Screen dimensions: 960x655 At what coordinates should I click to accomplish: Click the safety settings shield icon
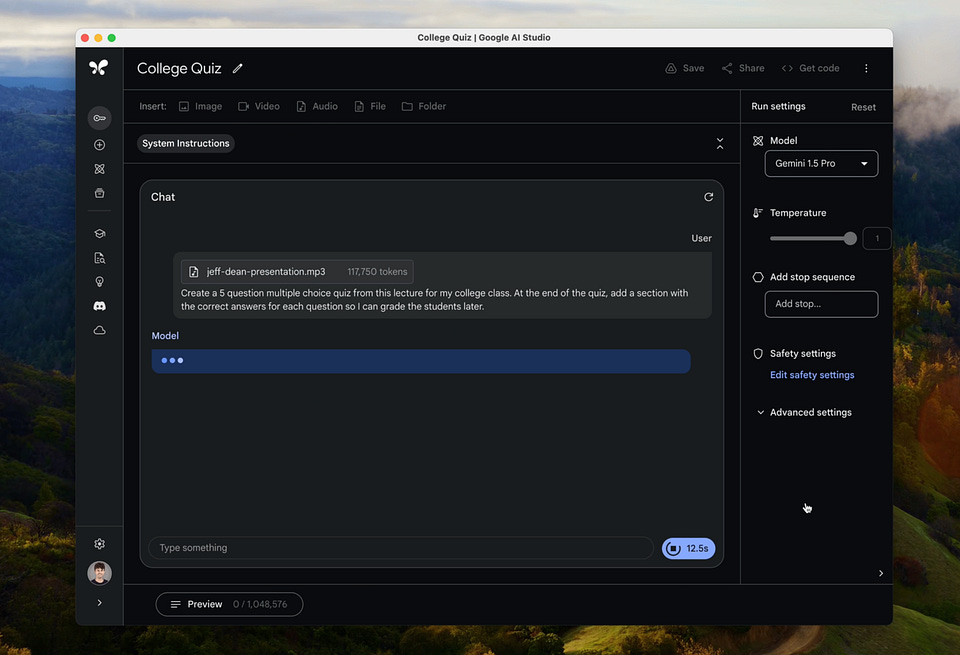758,354
